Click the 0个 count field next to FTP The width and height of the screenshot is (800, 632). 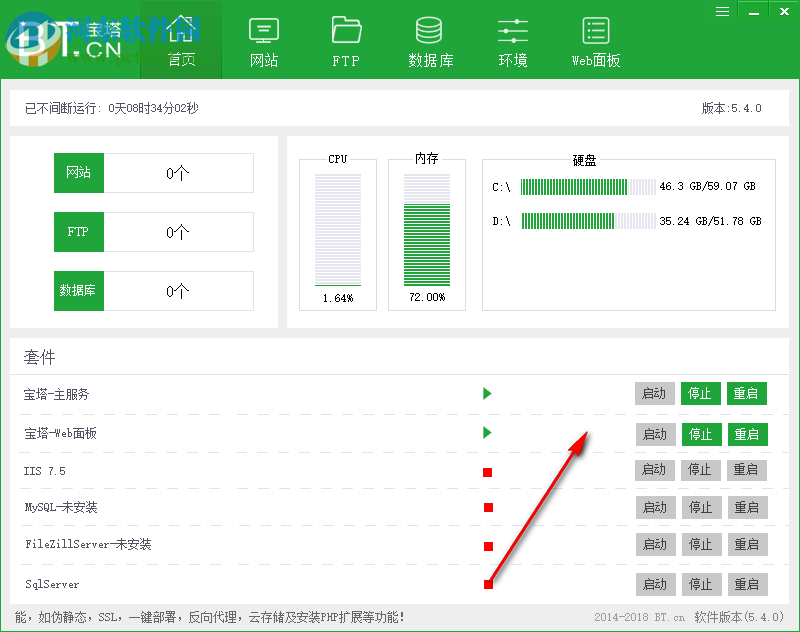point(180,232)
